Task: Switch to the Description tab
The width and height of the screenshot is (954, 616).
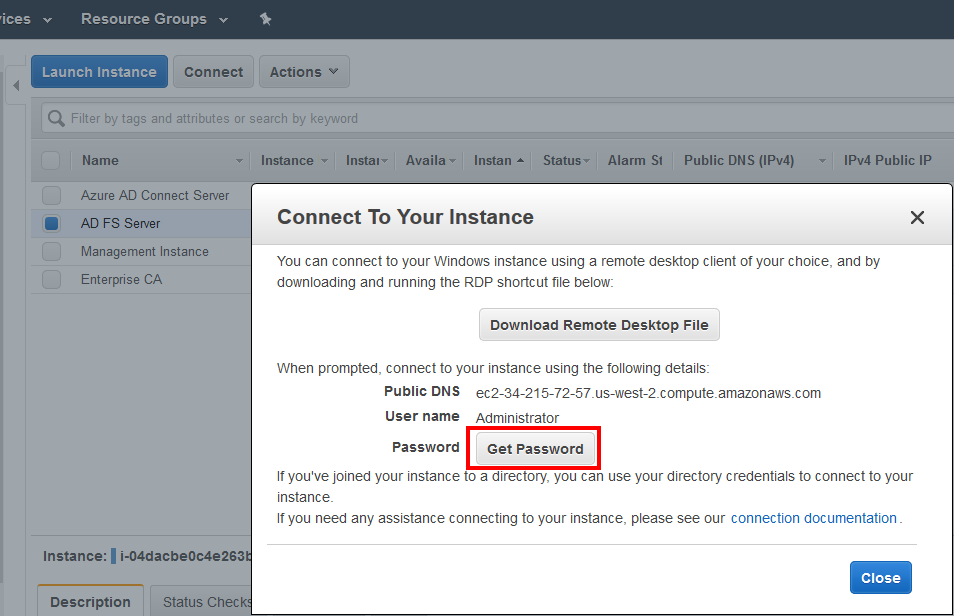Action: [89, 602]
